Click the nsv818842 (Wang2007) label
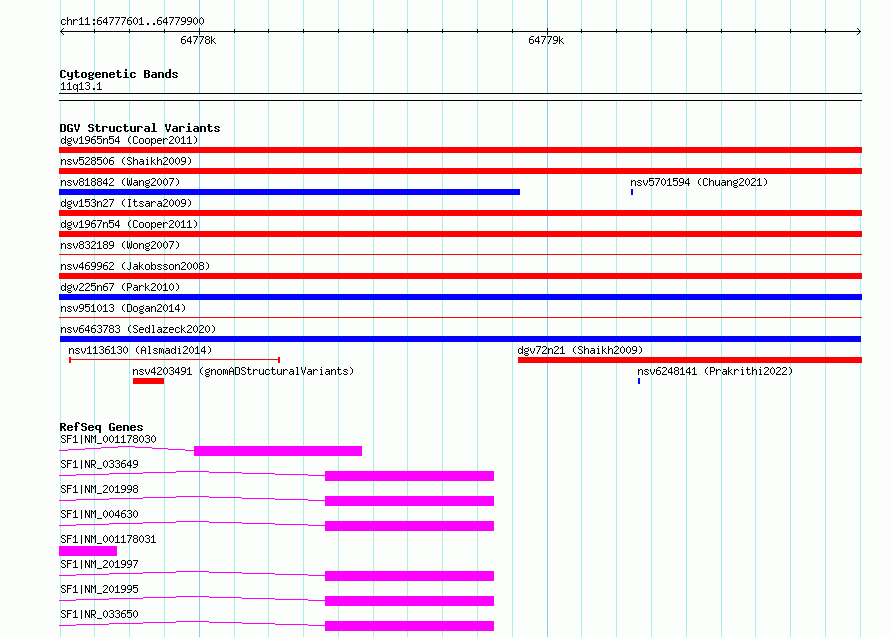This screenshot has width=890, height=637. pyautogui.click(x=120, y=182)
